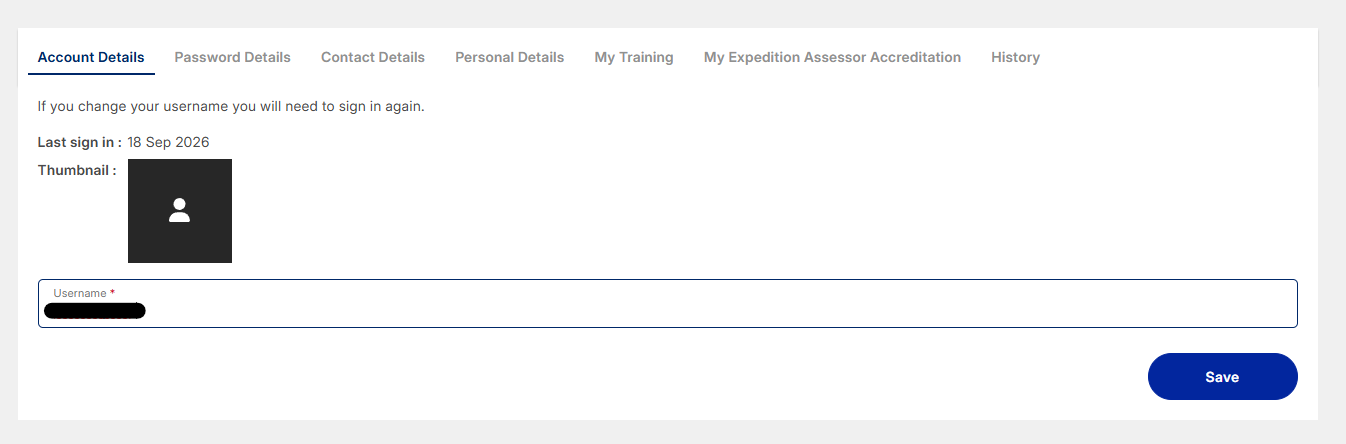The image size is (1346, 444).
Task: Open the Password Details tab
Action: 232,57
